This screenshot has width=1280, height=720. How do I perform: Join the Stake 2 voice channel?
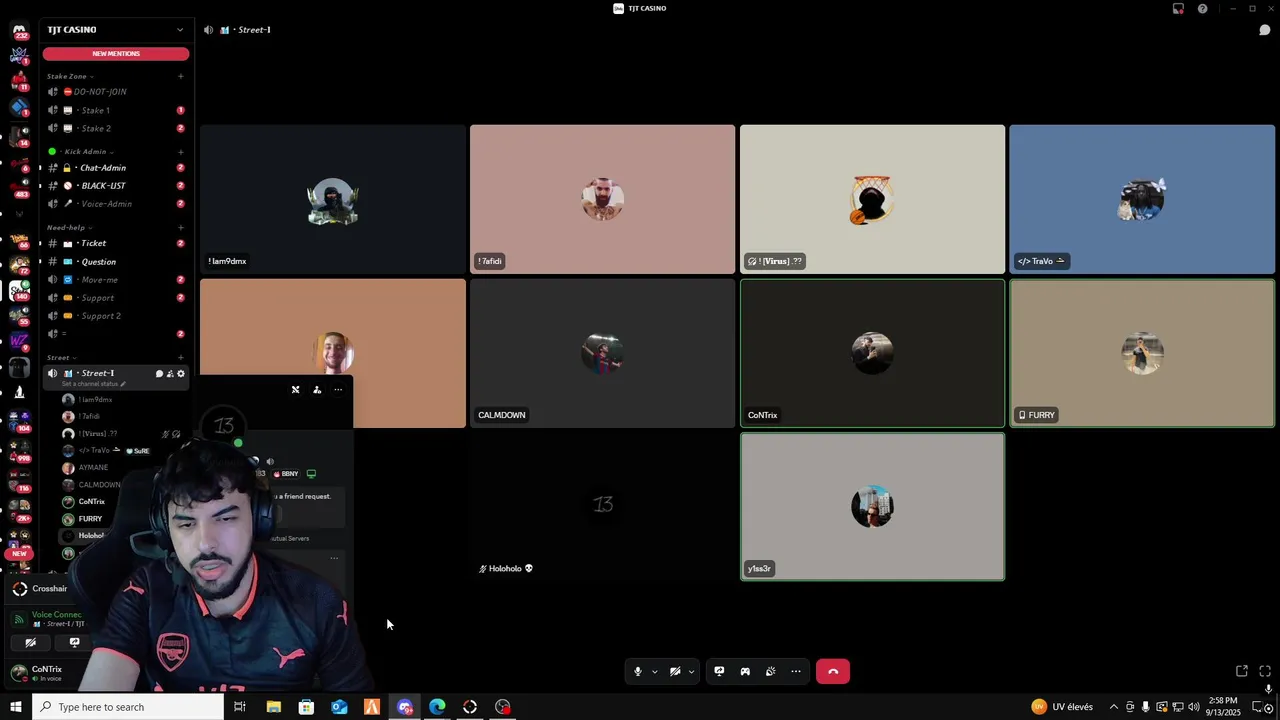coord(116,128)
